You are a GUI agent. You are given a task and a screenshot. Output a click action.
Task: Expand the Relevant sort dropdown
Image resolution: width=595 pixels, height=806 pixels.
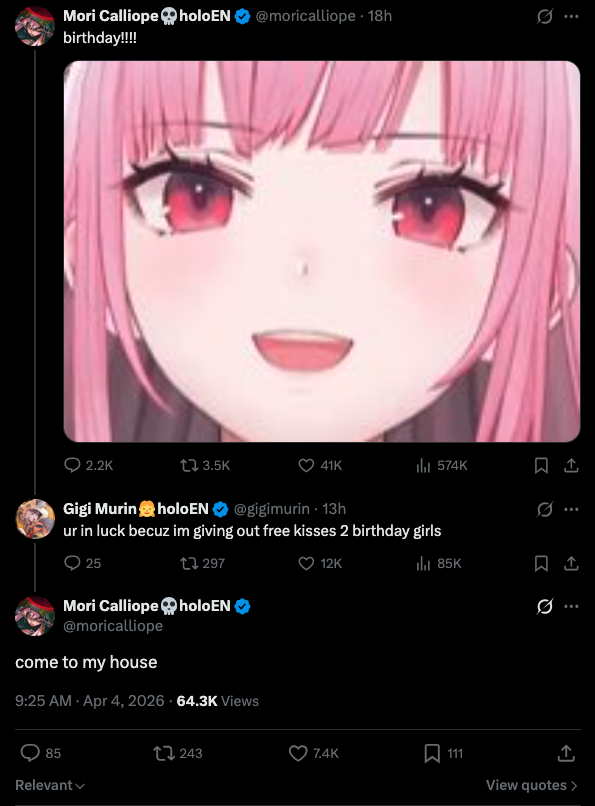click(x=50, y=785)
